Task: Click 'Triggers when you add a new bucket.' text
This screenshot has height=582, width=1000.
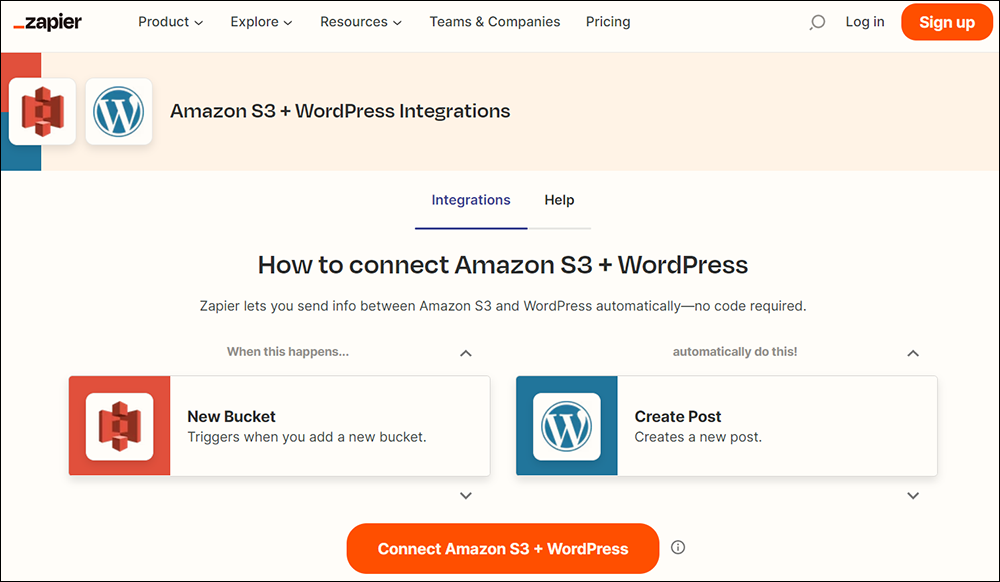Action: [307, 437]
